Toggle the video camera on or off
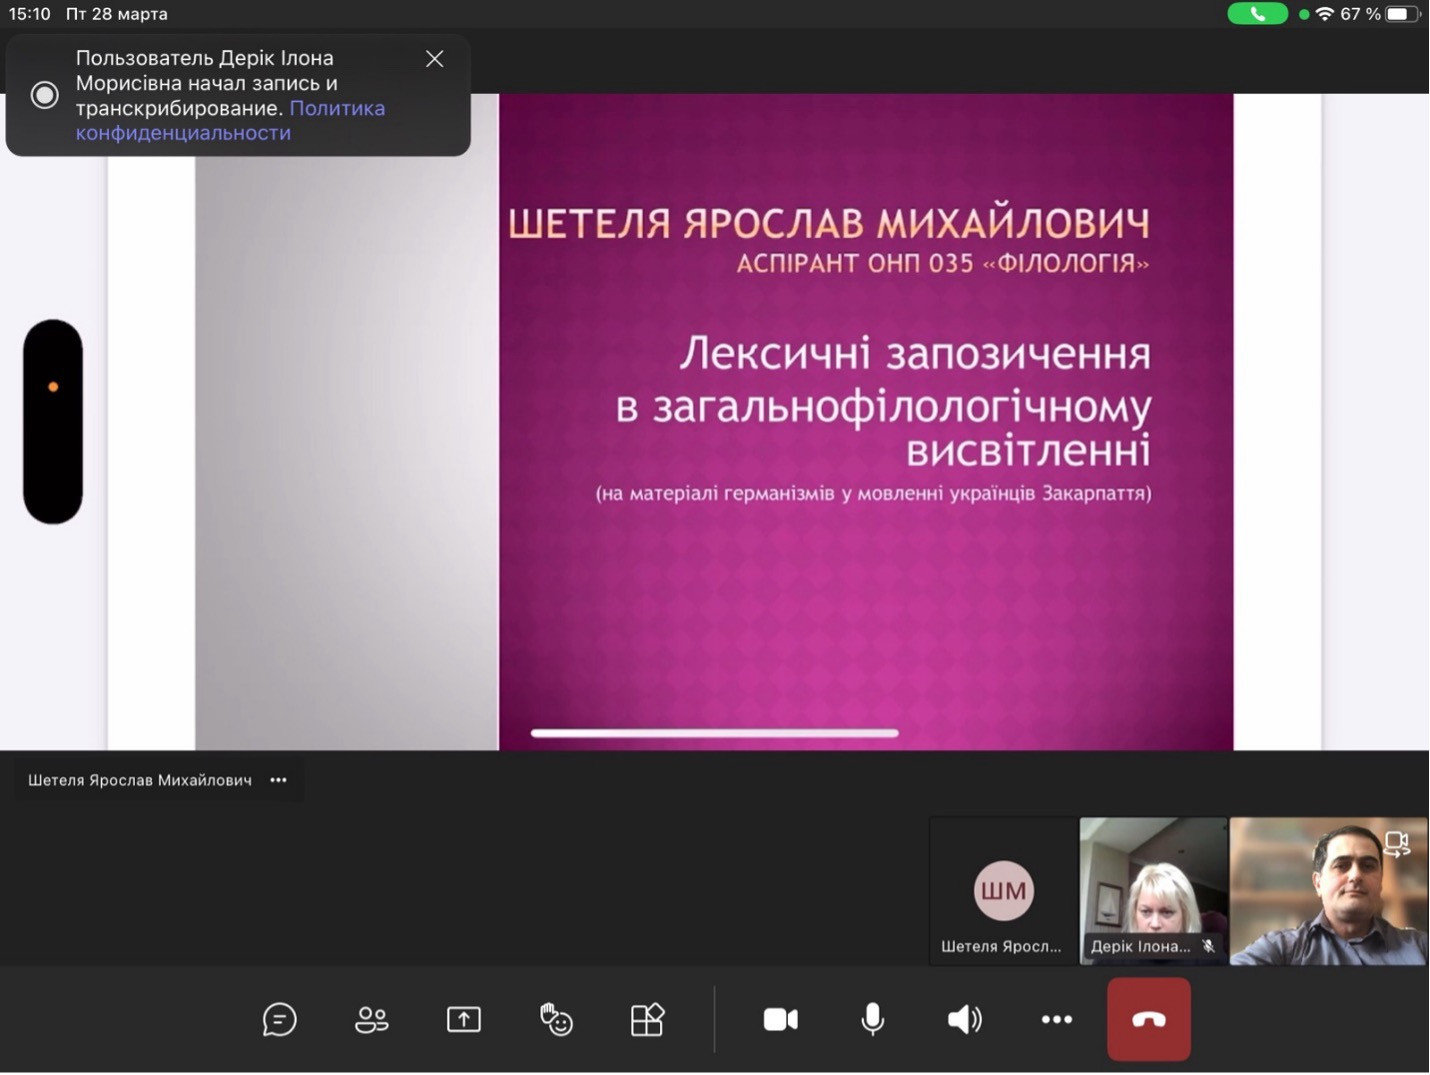 point(781,1020)
